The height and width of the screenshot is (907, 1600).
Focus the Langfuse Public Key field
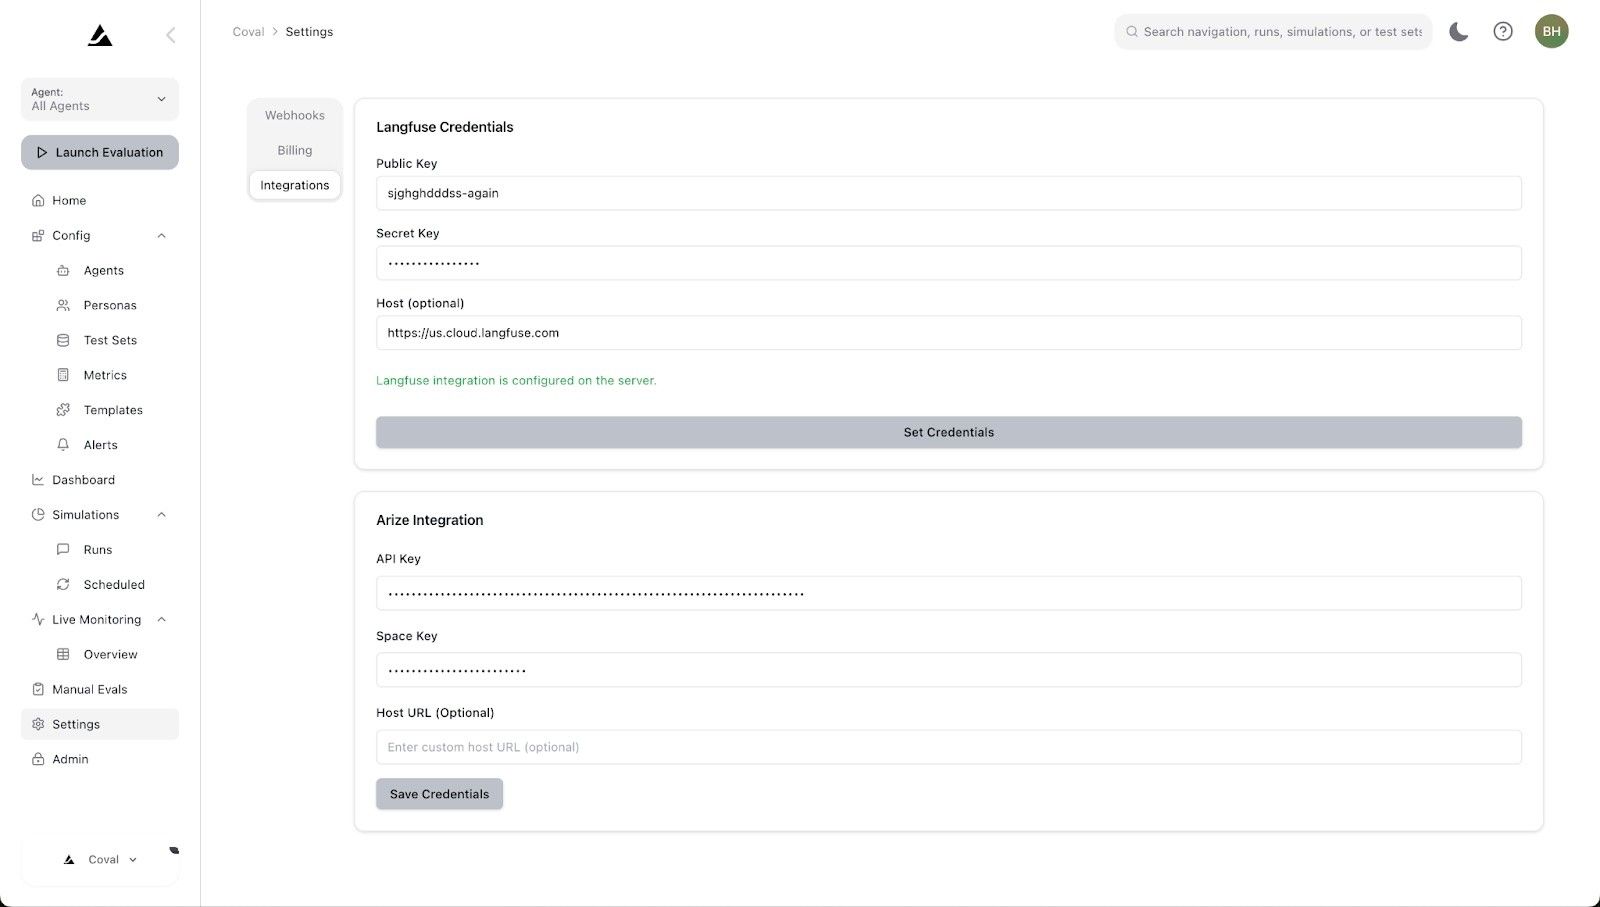click(949, 194)
